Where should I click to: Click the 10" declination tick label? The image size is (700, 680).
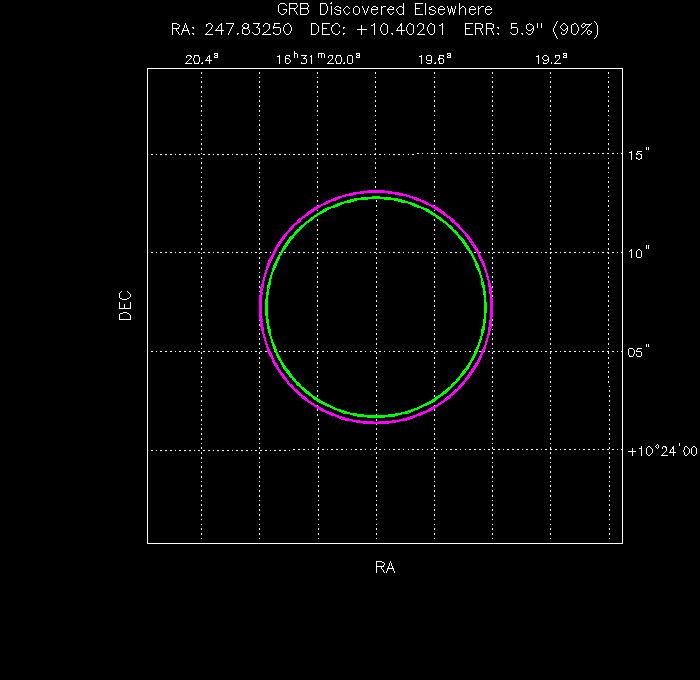[x=638, y=253]
